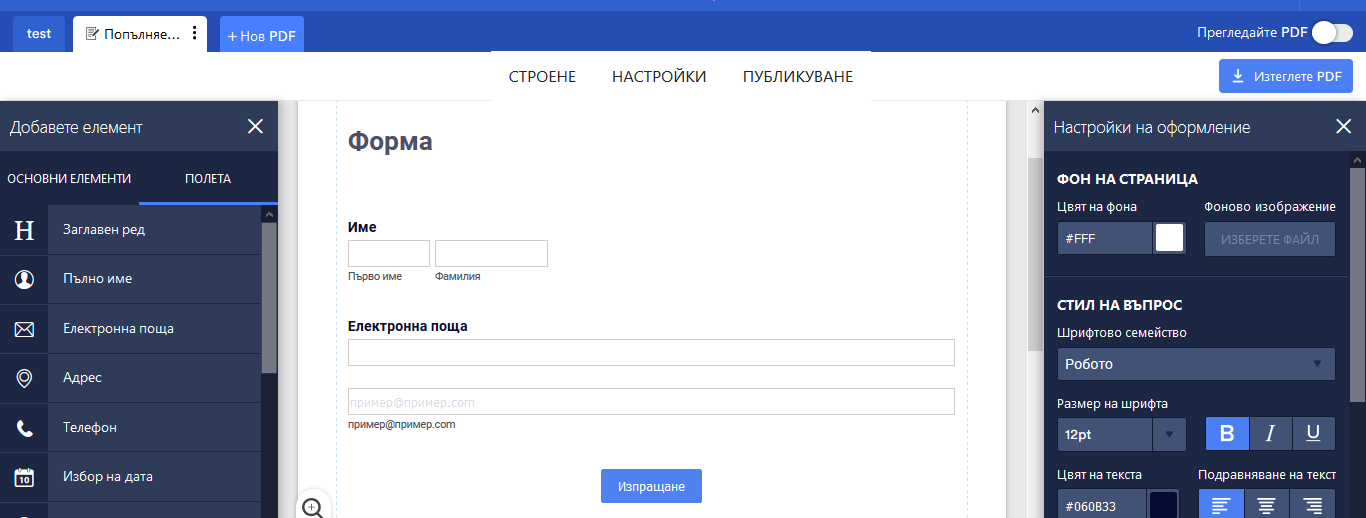Click the design settings panel scrollbar
1366x518 pixels.
pos(1357,285)
